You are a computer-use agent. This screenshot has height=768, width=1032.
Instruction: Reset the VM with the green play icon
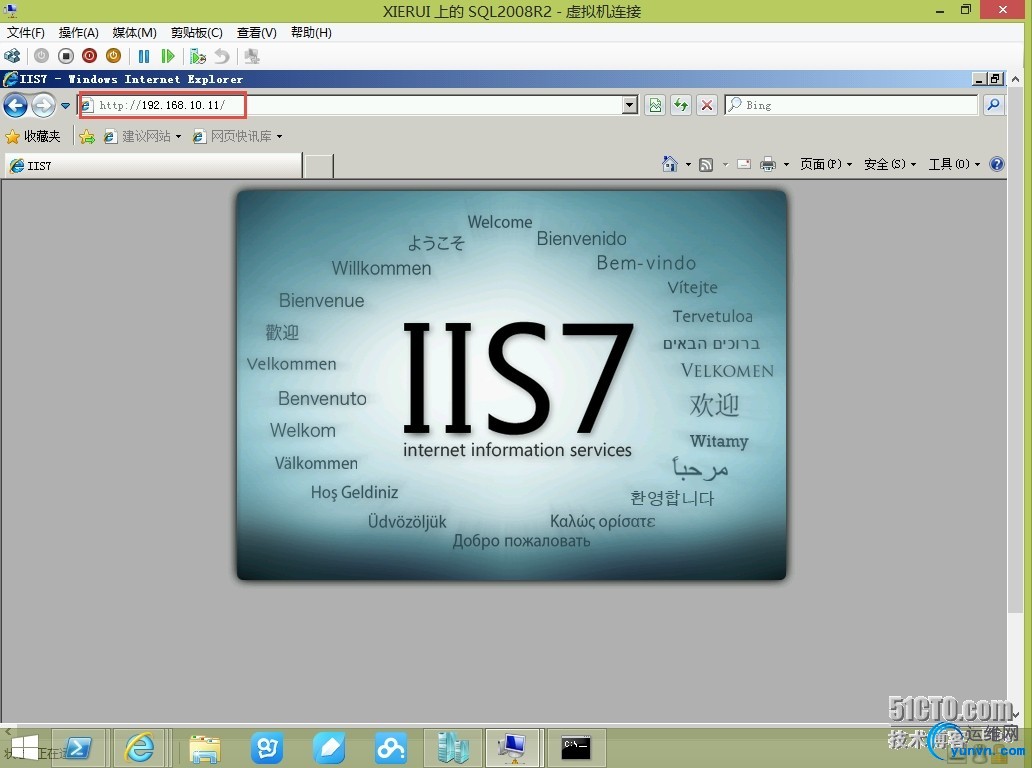coord(168,57)
